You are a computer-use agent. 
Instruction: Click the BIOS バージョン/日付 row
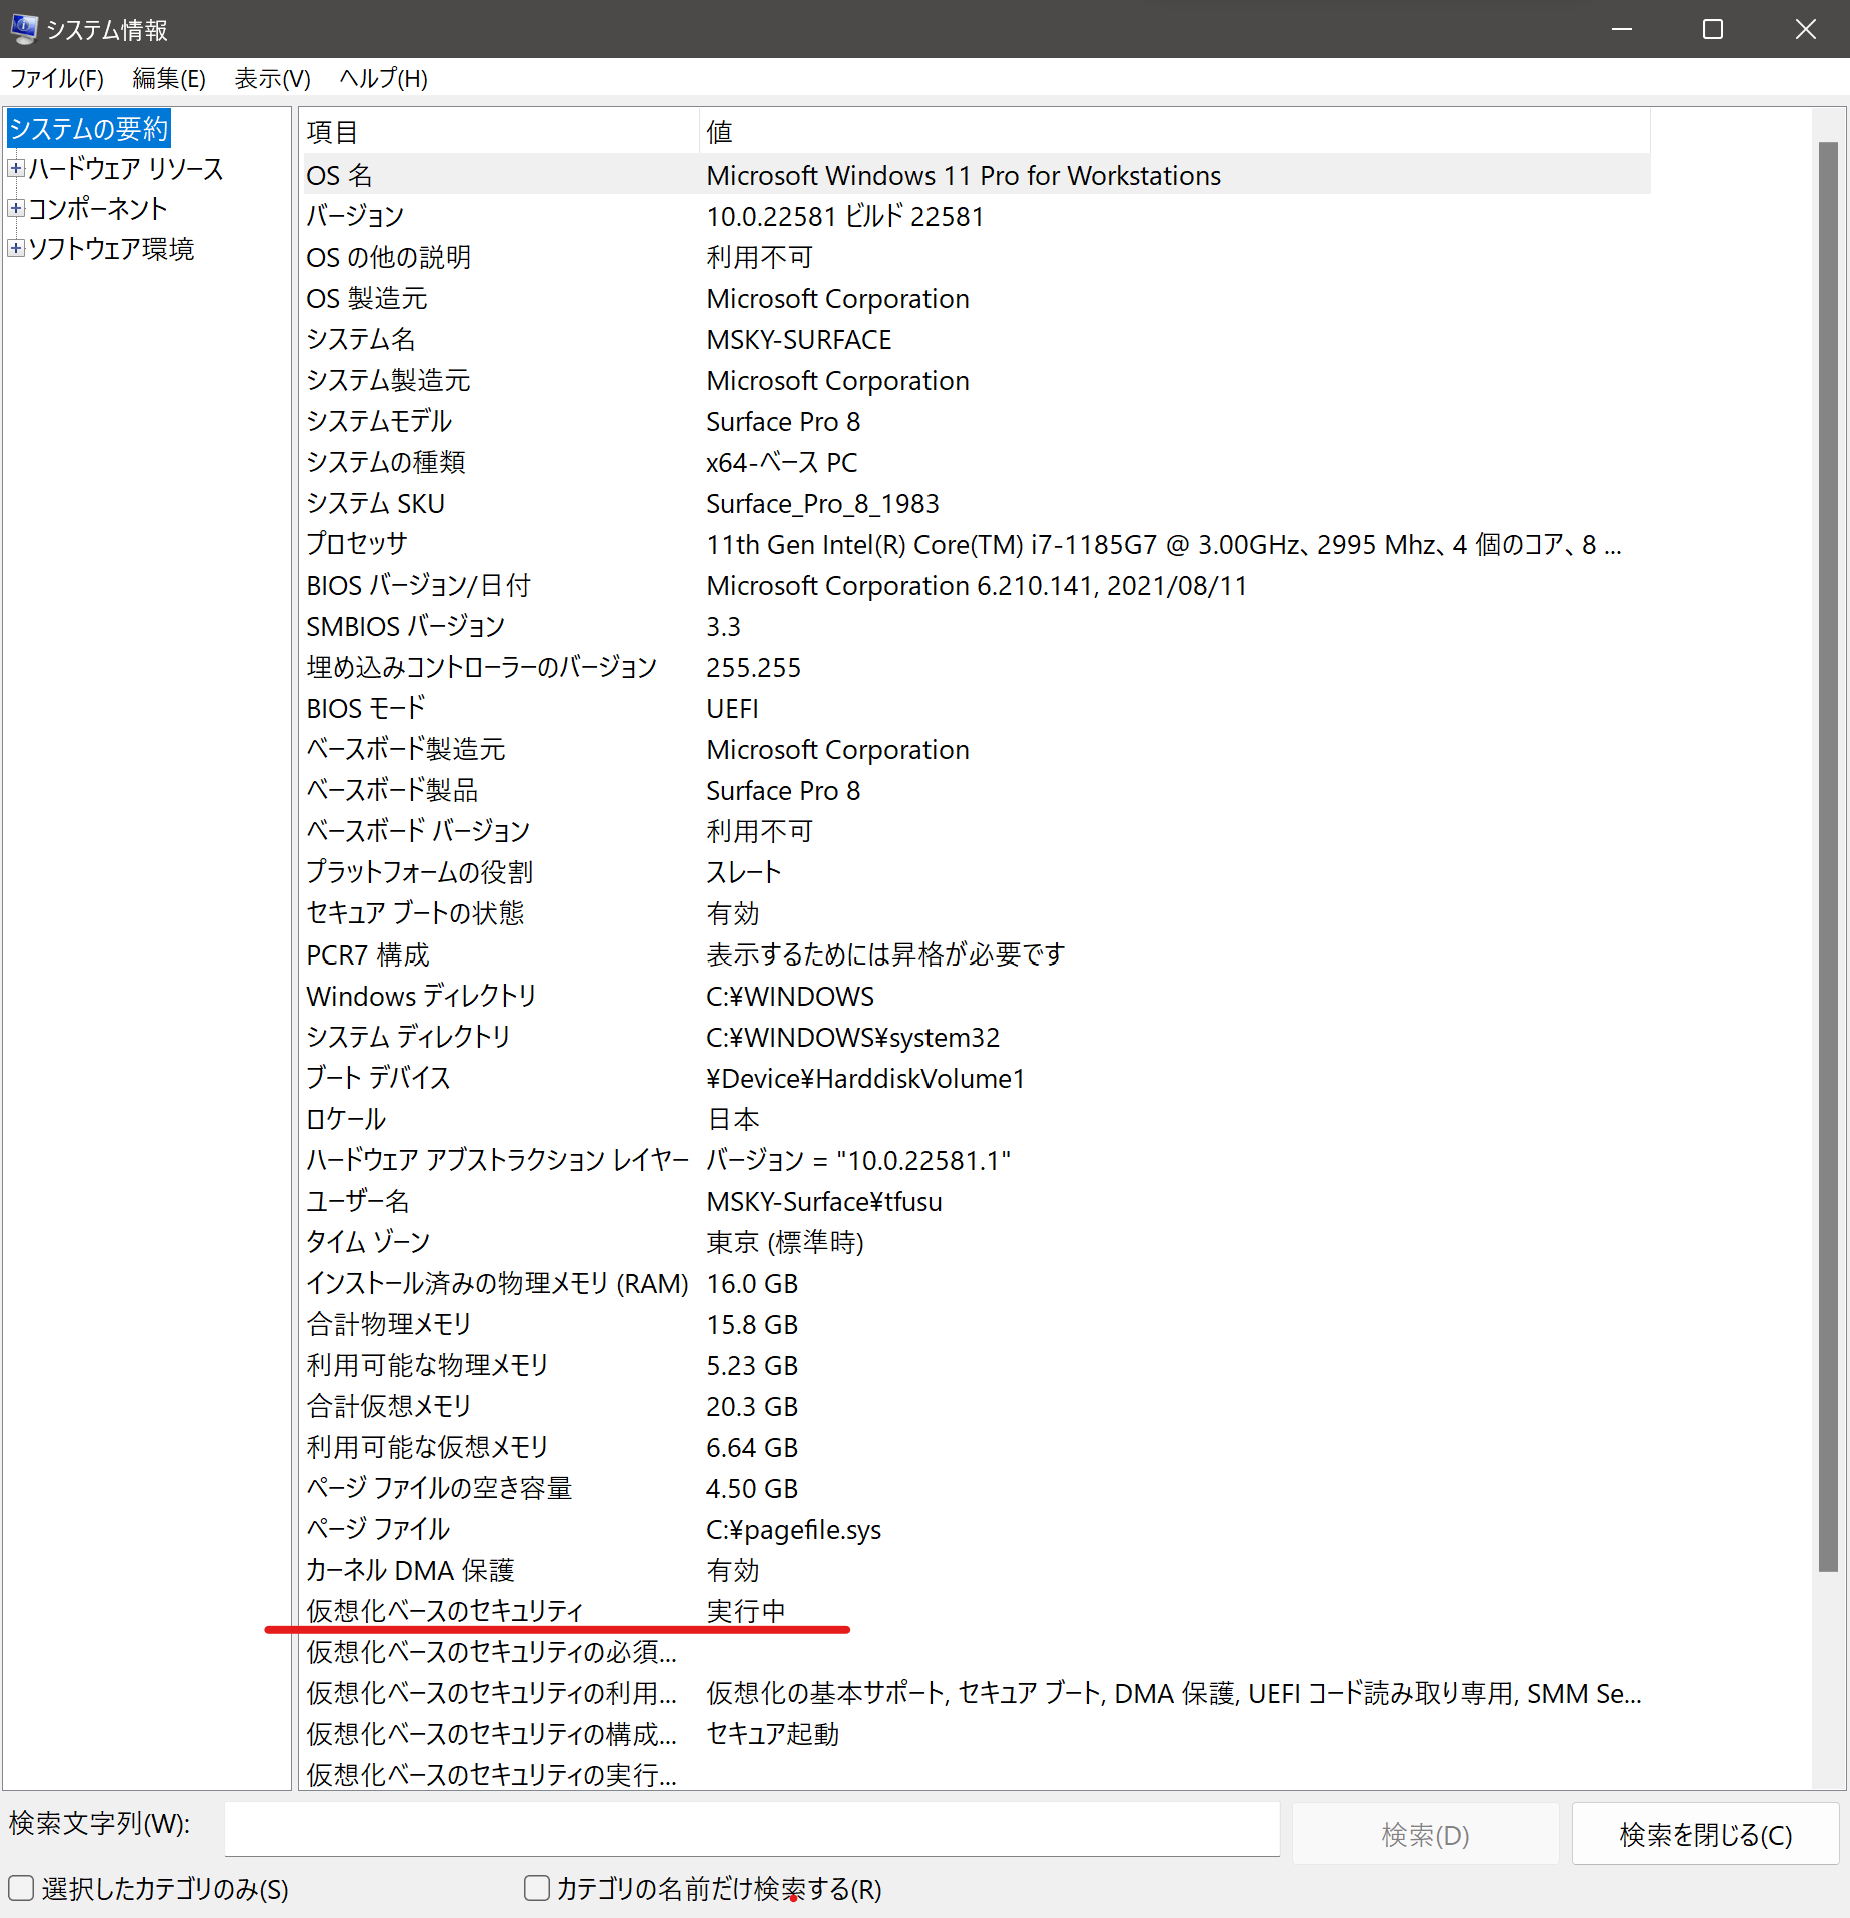(x=975, y=585)
